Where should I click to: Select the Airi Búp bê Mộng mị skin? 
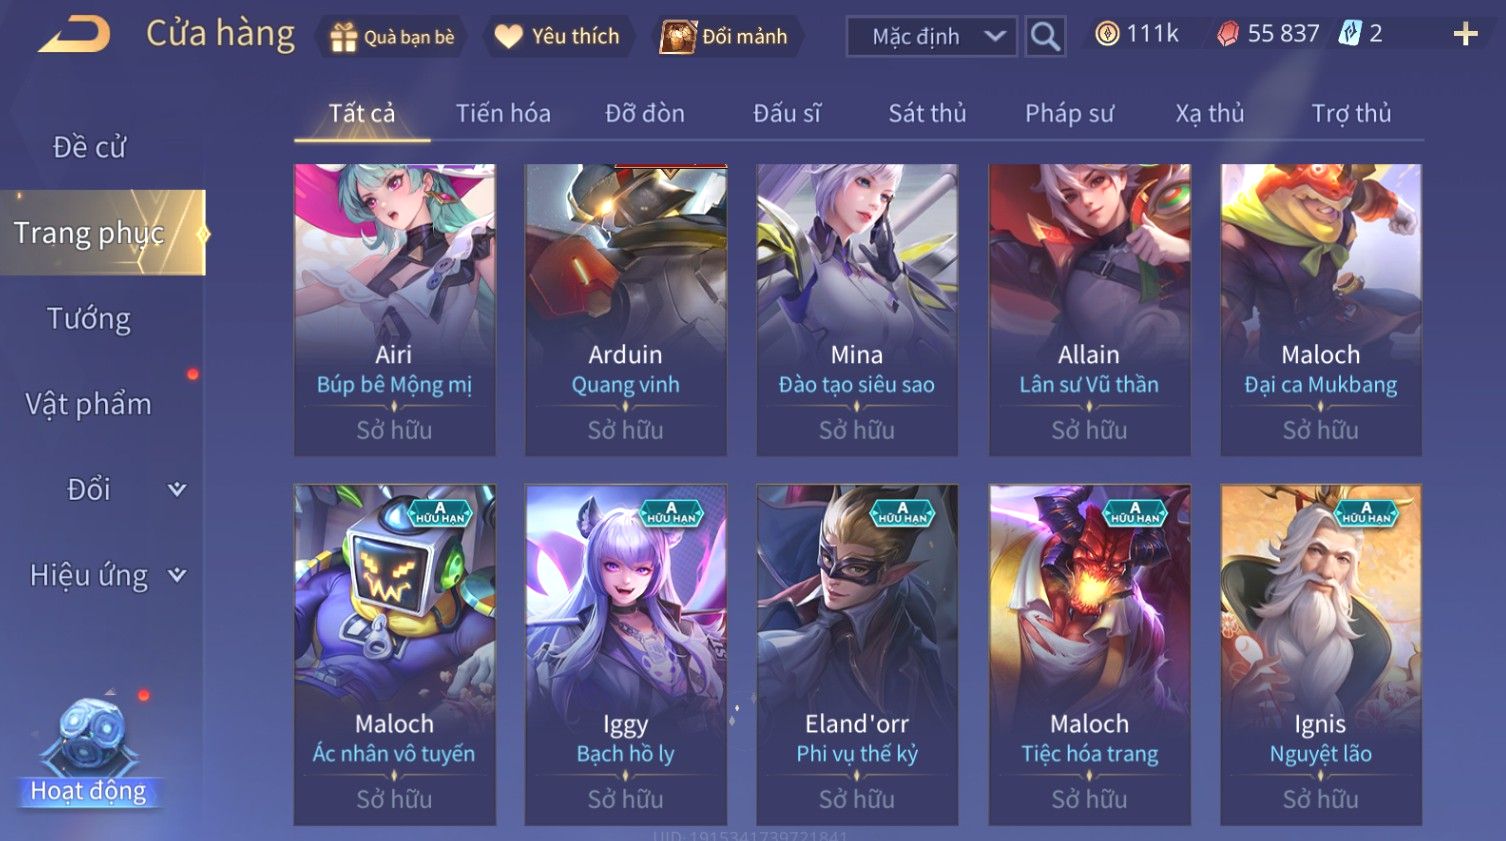[395, 310]
